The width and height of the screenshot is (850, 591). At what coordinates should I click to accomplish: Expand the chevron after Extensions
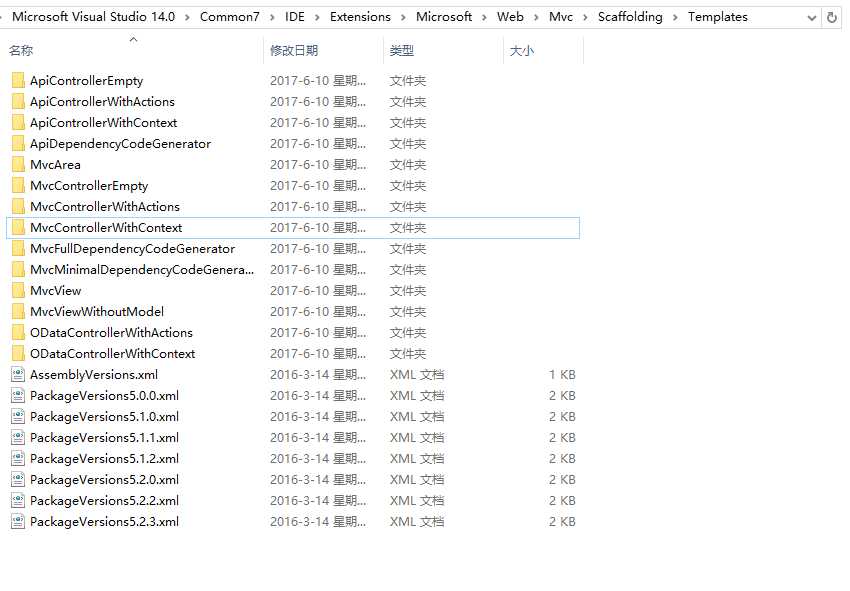point(403,17)
